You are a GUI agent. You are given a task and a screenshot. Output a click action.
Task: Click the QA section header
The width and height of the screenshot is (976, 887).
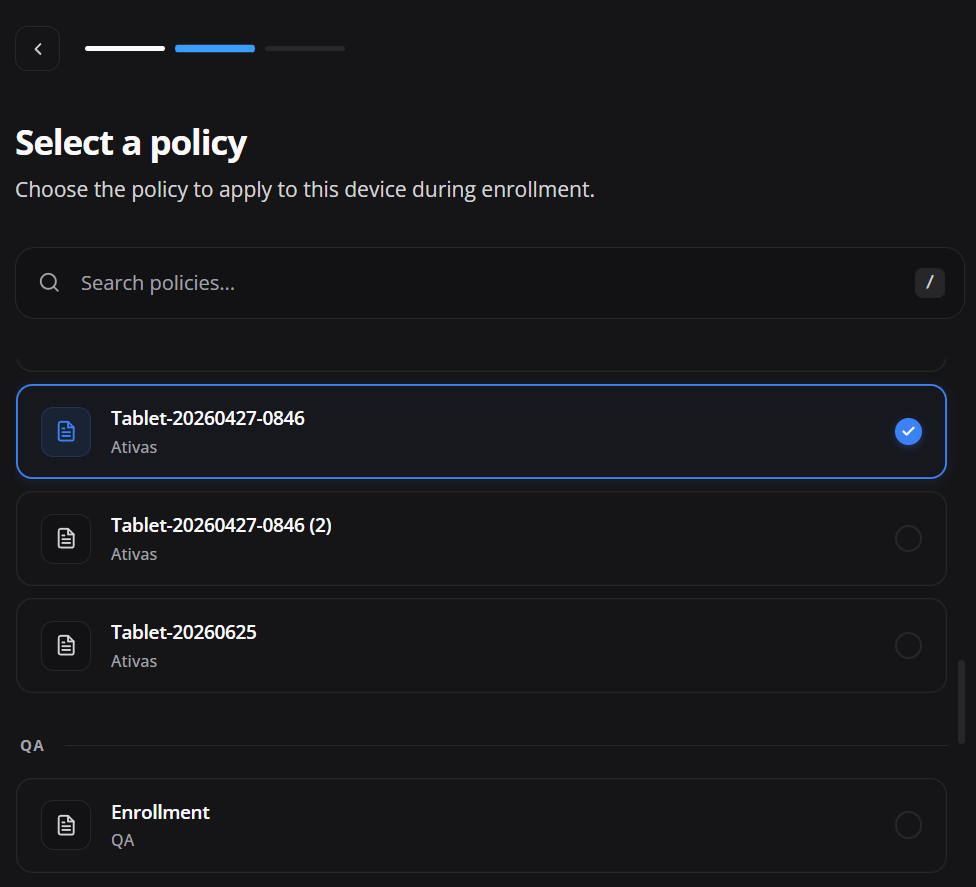point(32,746)
